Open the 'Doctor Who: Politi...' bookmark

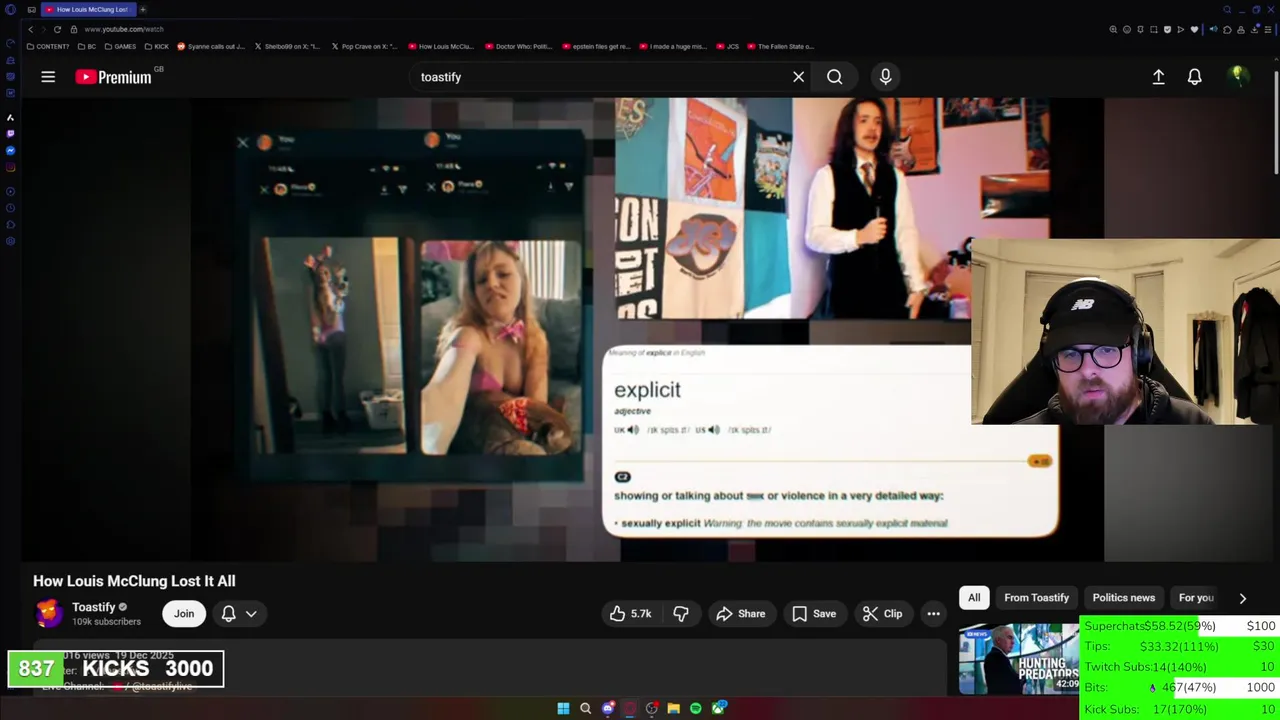click(x=519, y=46)
